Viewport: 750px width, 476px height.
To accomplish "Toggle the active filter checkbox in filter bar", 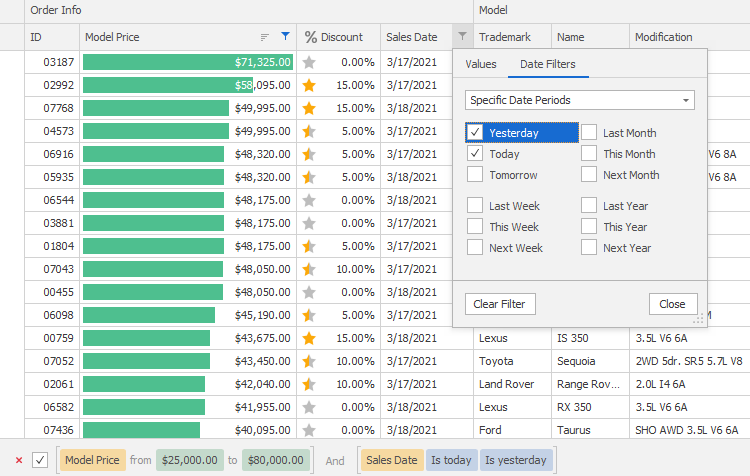I will (x=40, y=460).
